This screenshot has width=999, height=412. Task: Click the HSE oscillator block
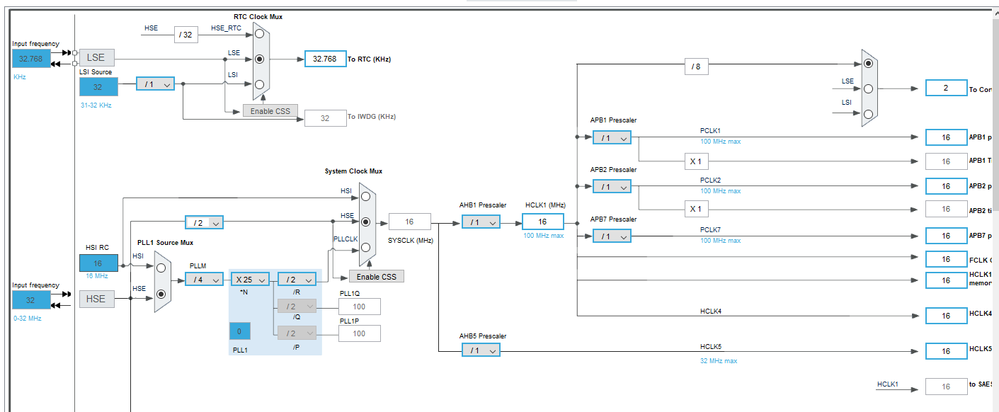(97, 299)
